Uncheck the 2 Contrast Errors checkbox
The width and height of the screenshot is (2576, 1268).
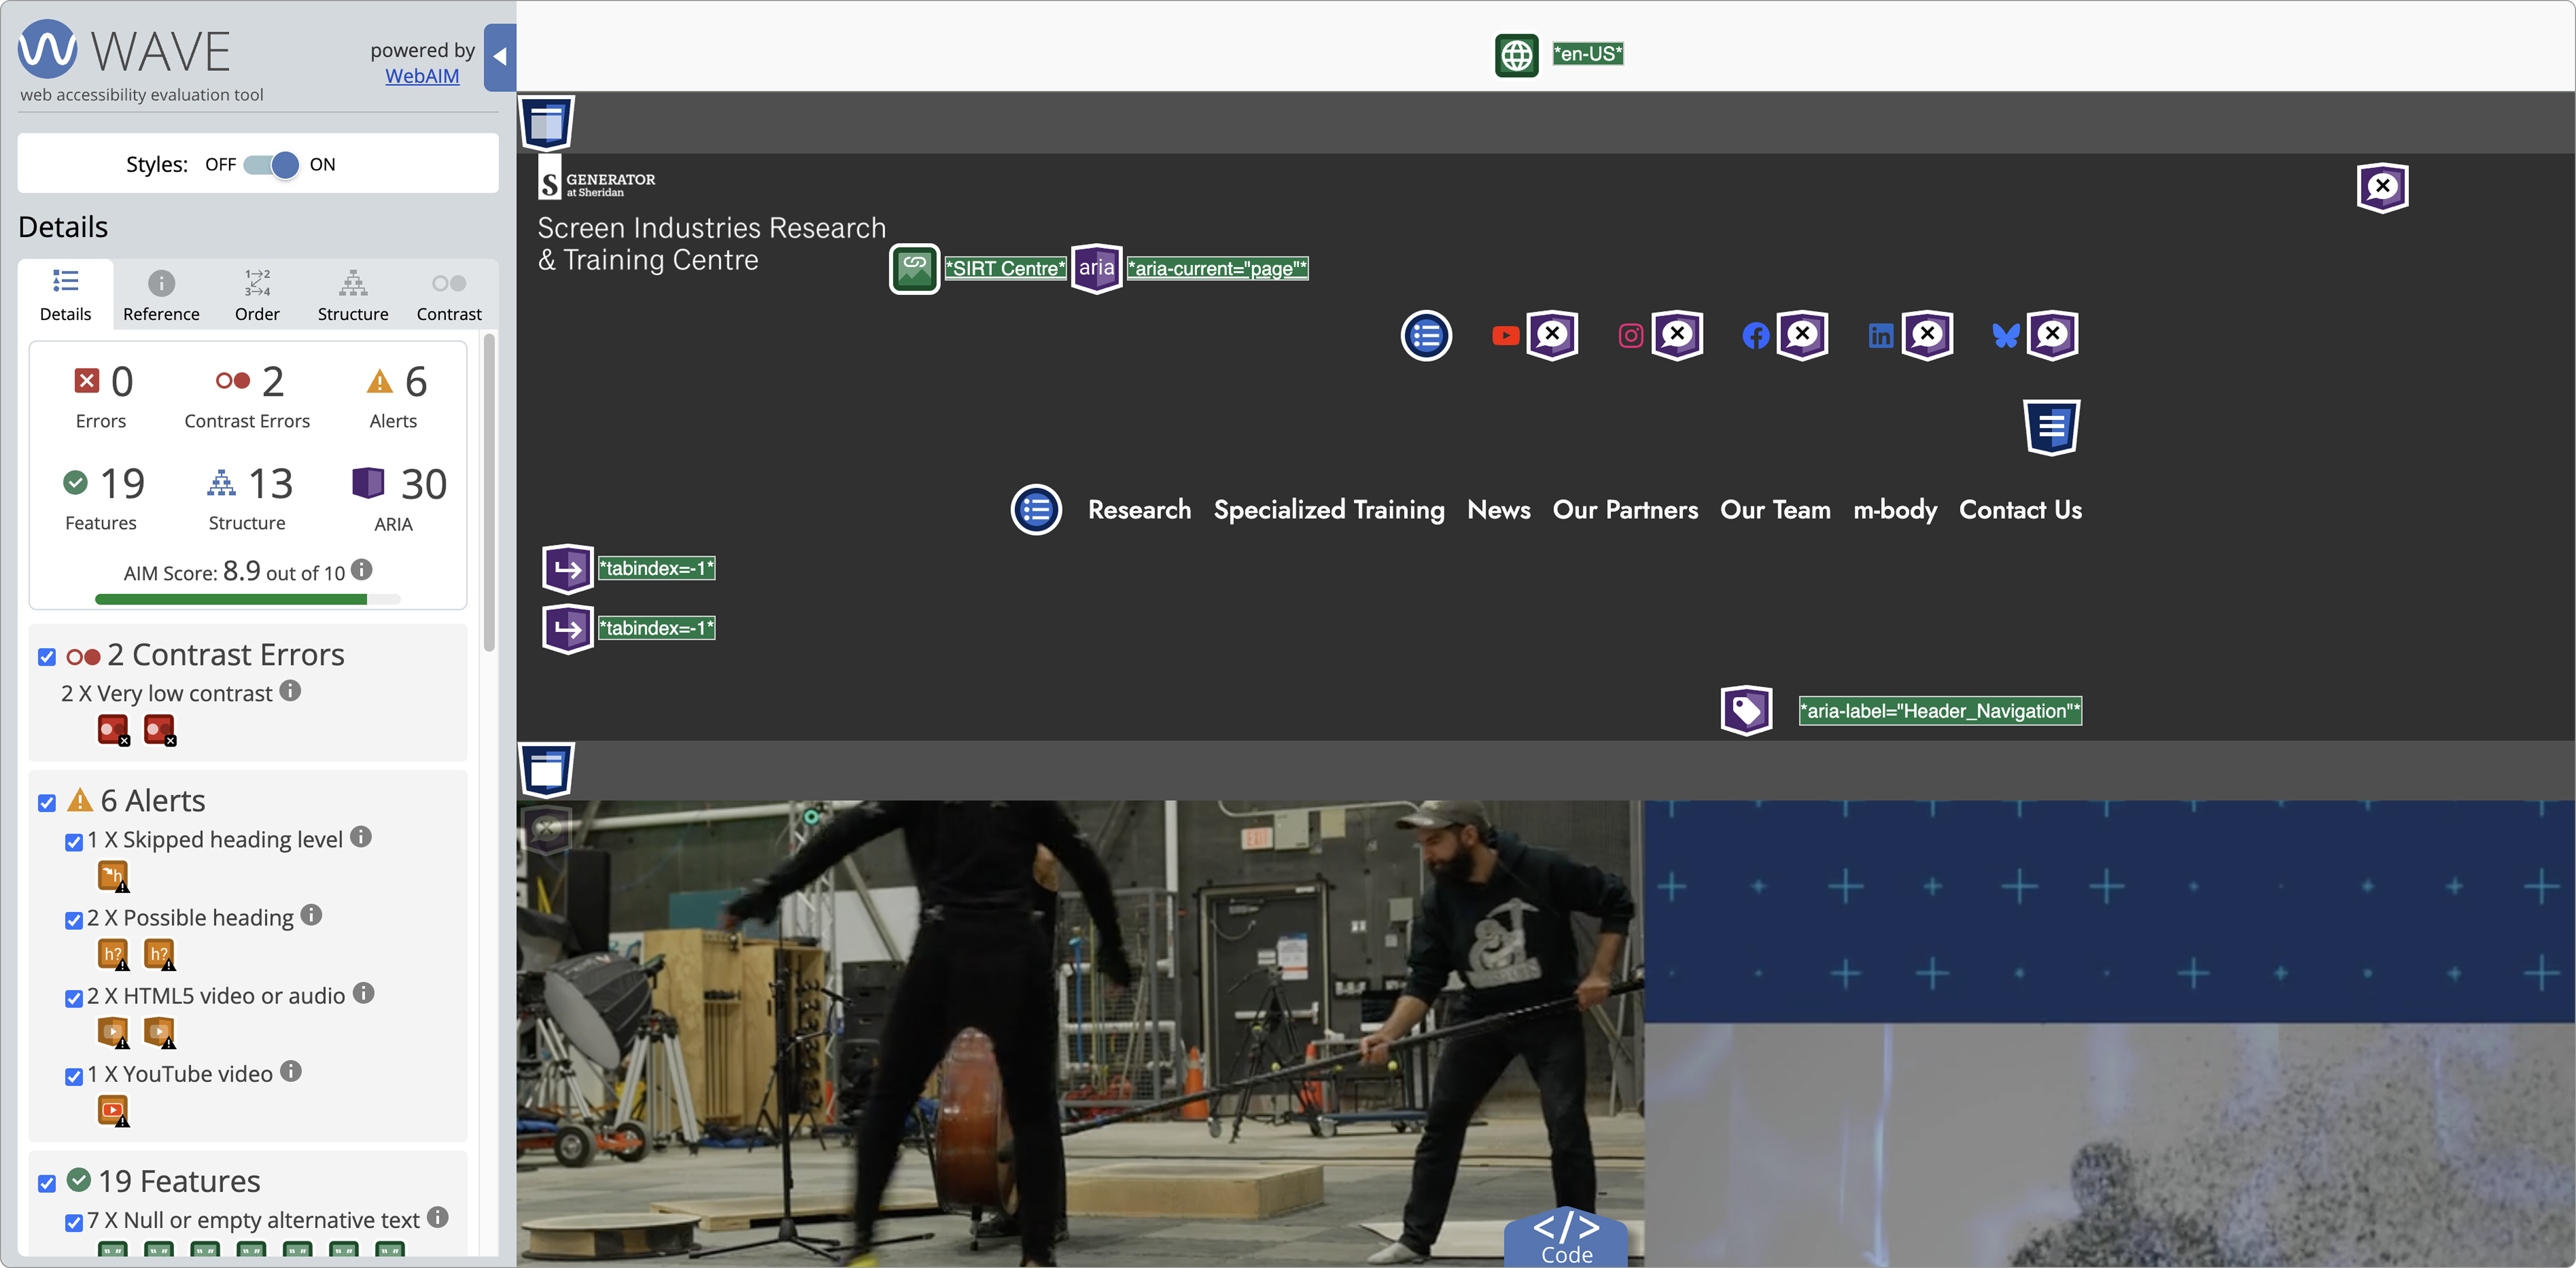pos(47,657)
